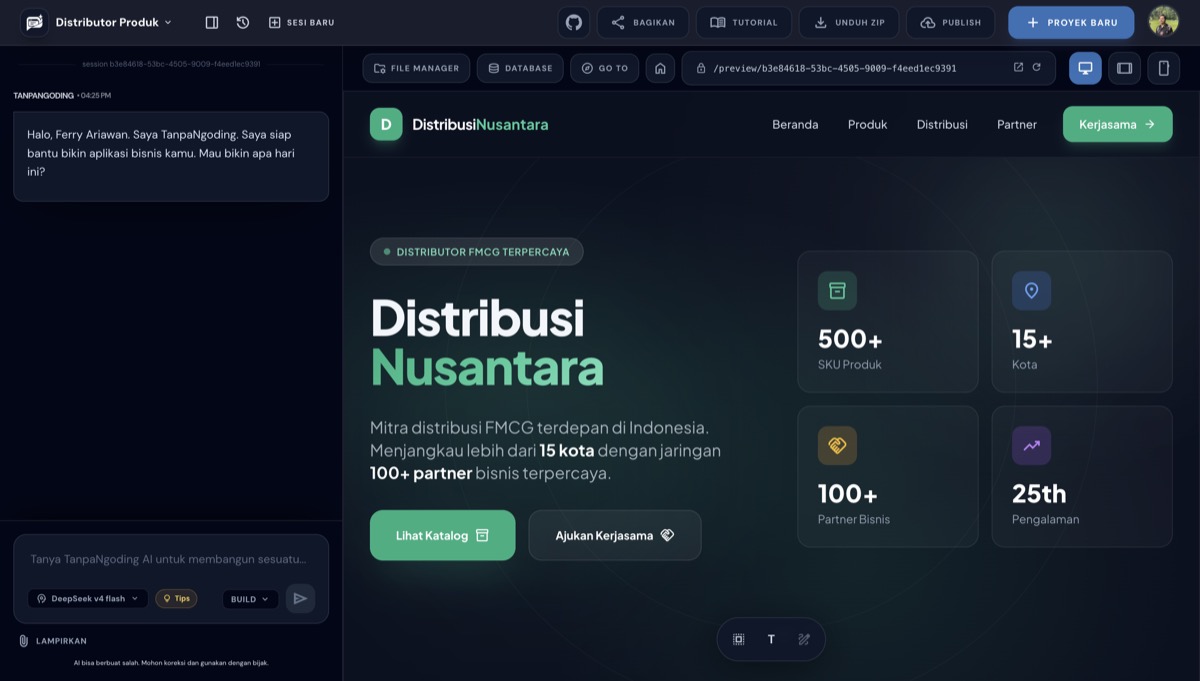Open preview in new tab icon

point(1018,68)
